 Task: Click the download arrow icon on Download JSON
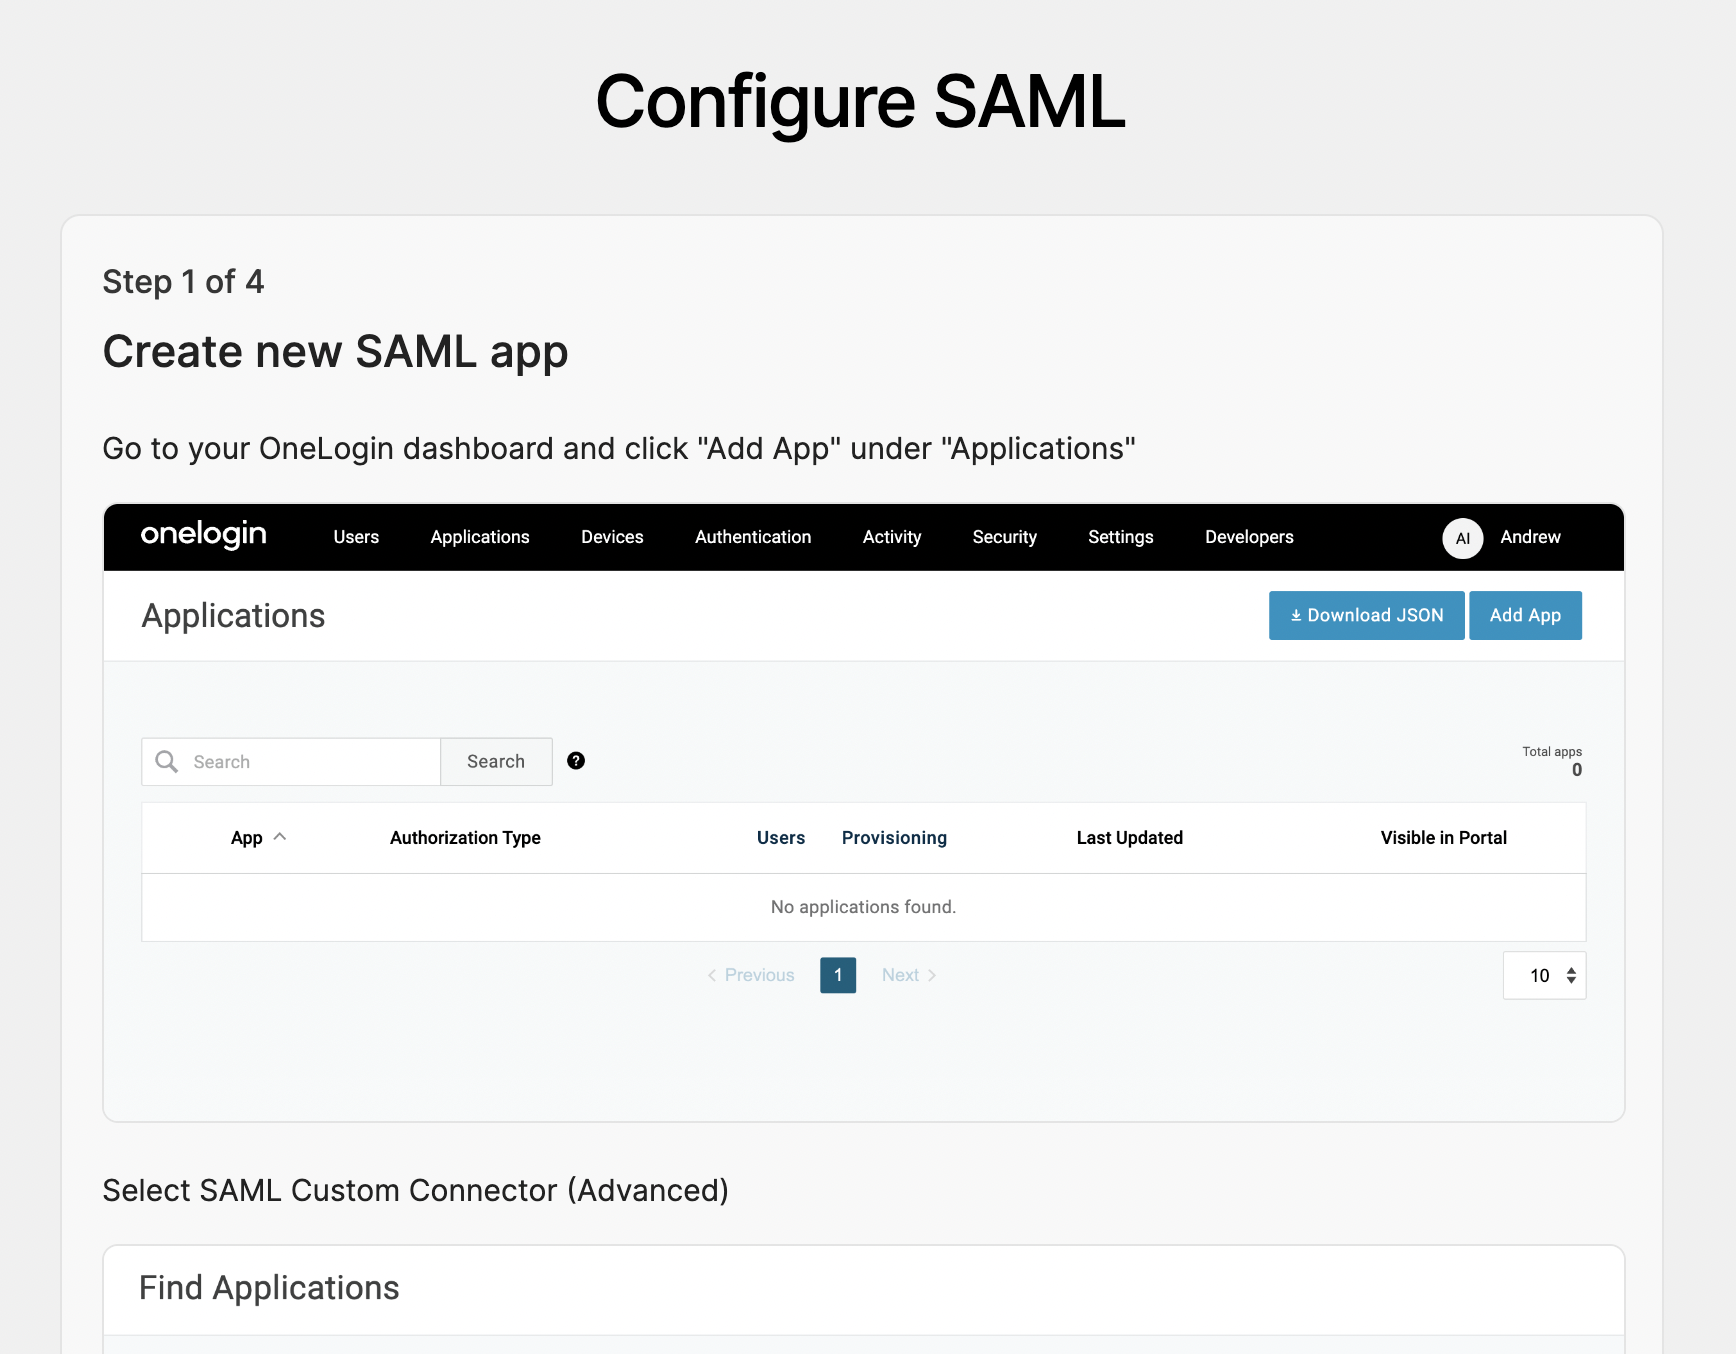pyautogui.click(x=1296, y=615)
